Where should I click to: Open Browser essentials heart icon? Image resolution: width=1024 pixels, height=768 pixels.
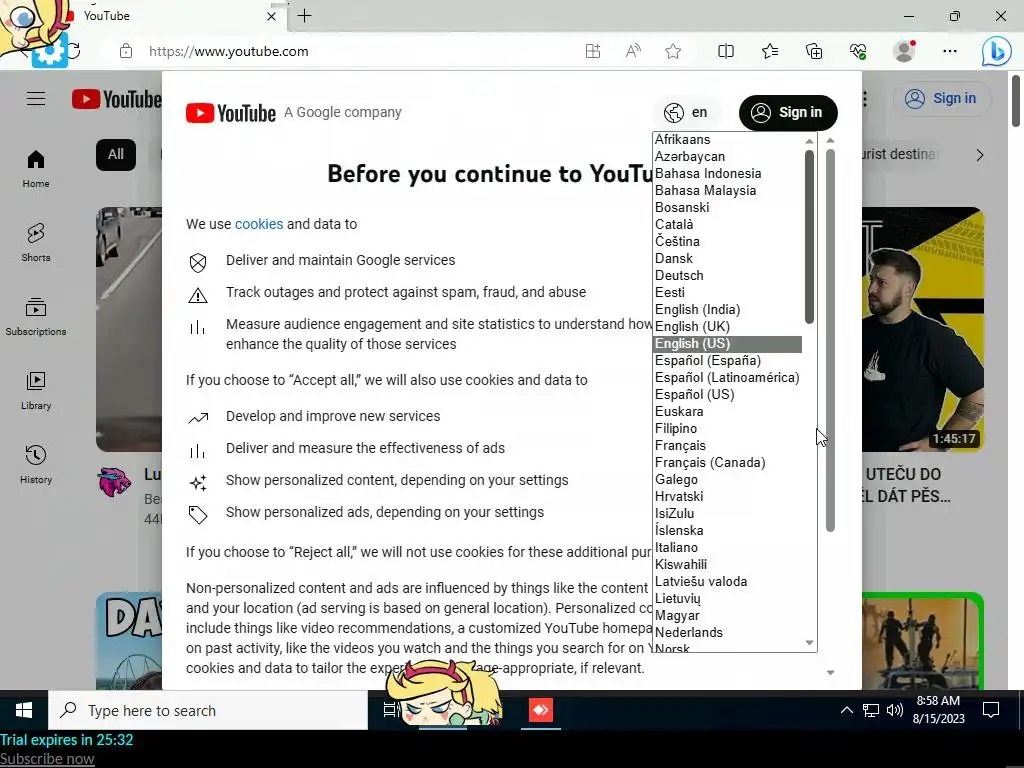click(858, 51)
